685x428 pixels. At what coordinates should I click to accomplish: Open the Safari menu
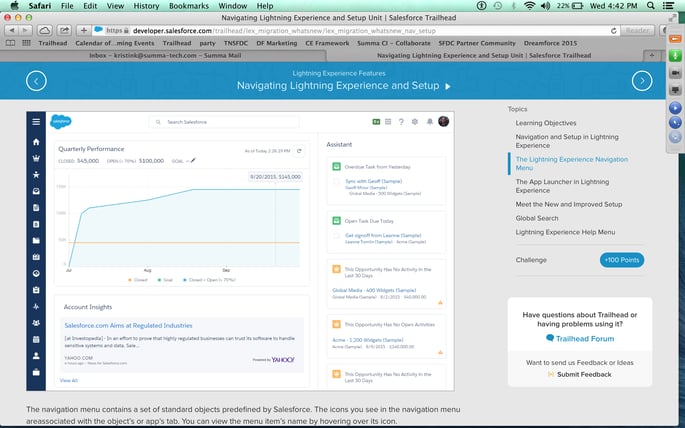pyautogui.click(x=40, y=6)
